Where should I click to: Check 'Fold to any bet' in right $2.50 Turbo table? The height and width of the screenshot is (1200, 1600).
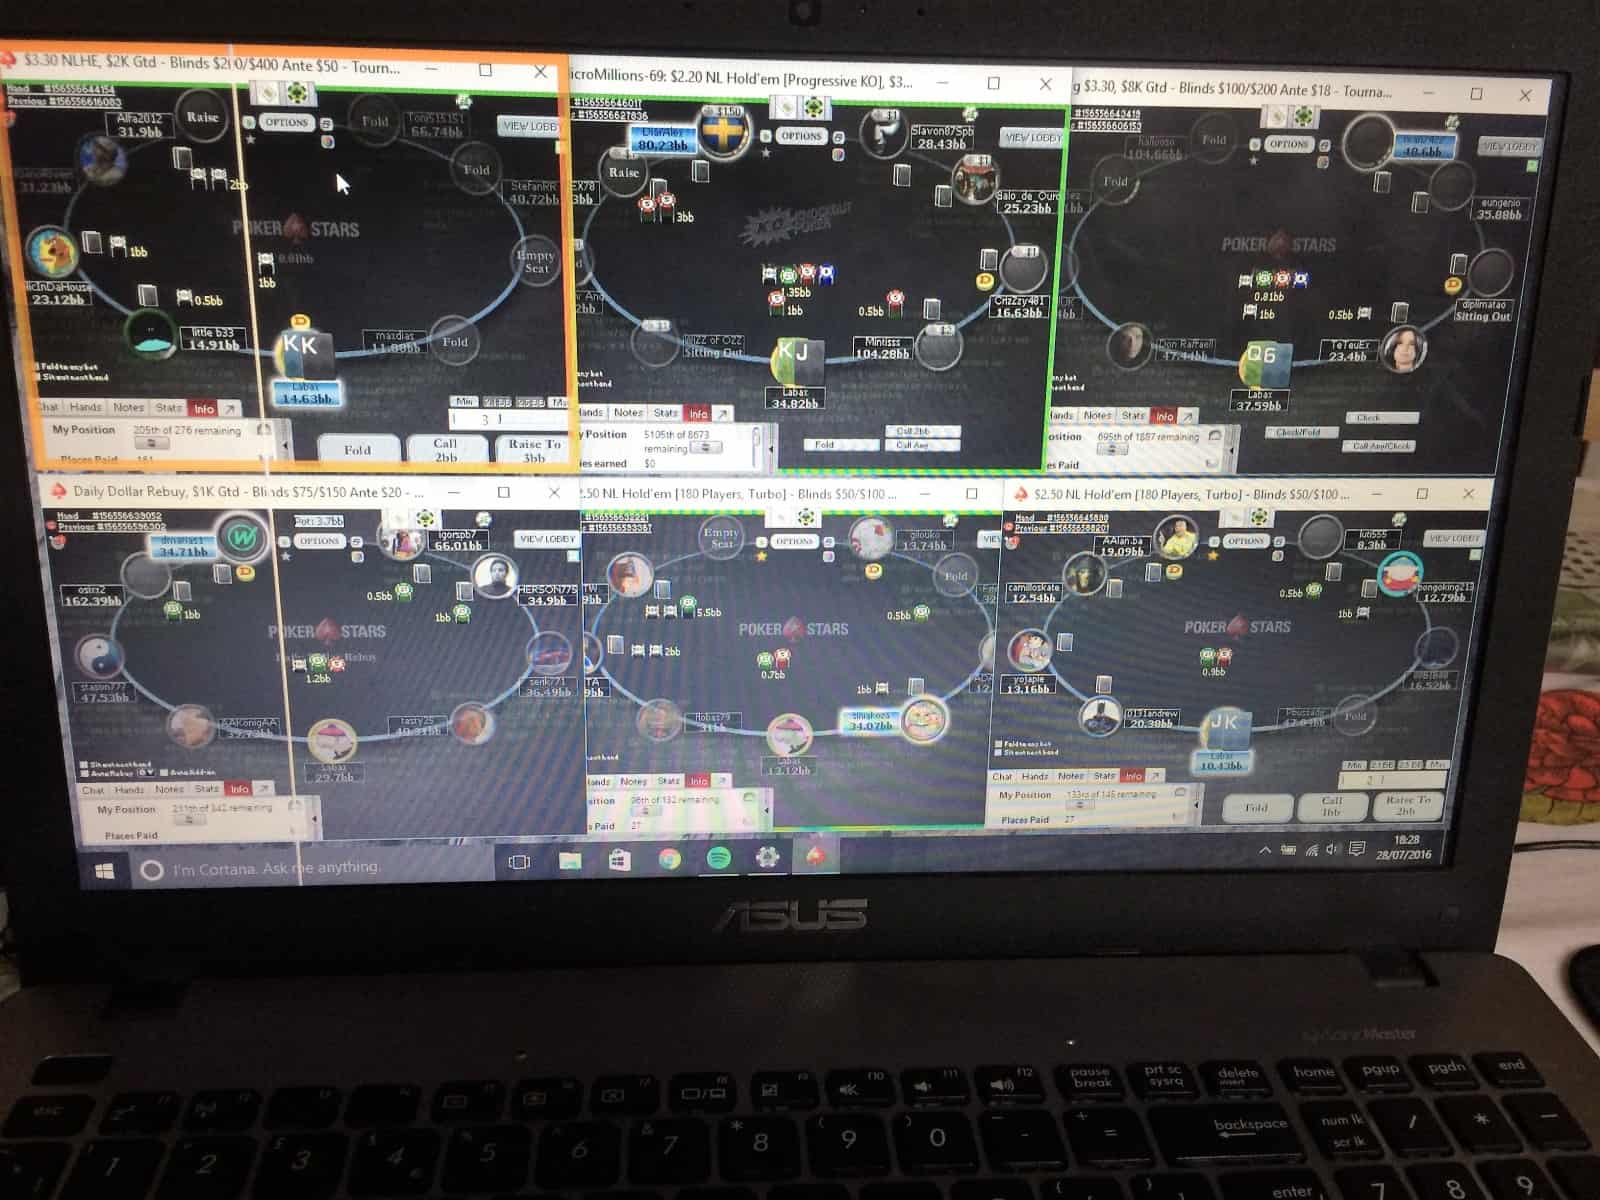tap(1000, 743)
